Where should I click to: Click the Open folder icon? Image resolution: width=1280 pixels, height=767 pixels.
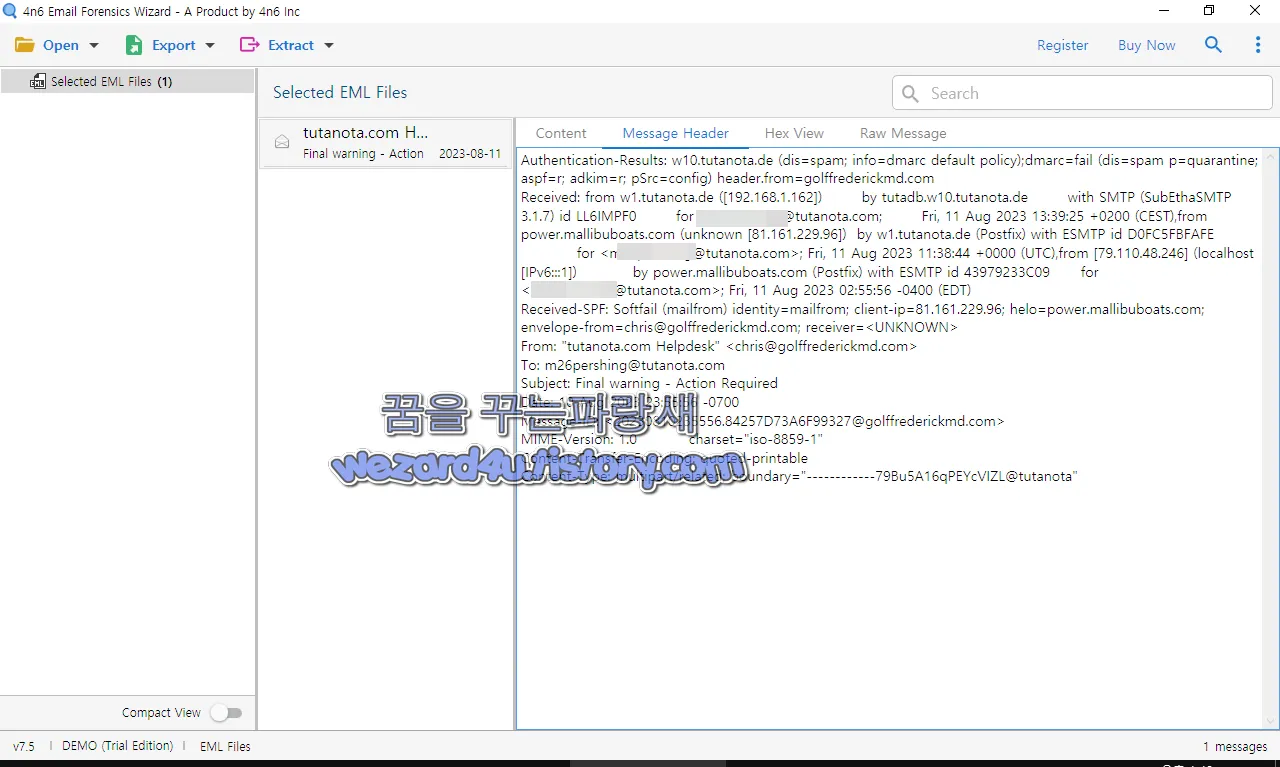(24, 45)
